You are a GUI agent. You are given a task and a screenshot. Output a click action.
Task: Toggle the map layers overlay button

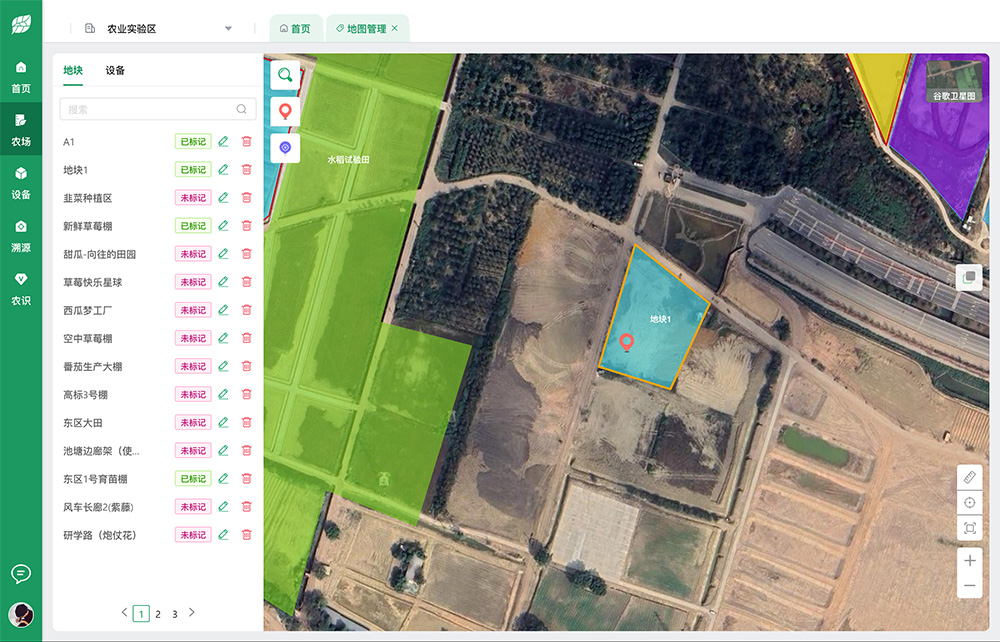968,277
